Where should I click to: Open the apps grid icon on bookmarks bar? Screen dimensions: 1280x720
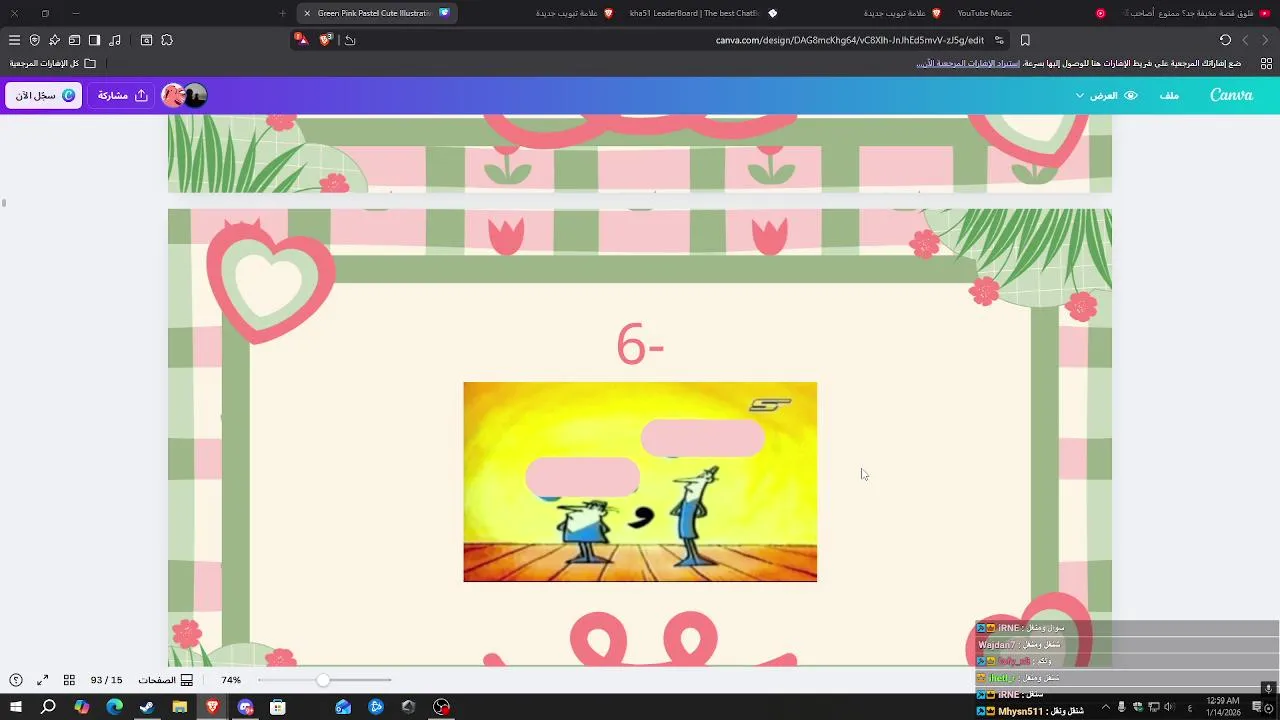tap(1266, 63)
